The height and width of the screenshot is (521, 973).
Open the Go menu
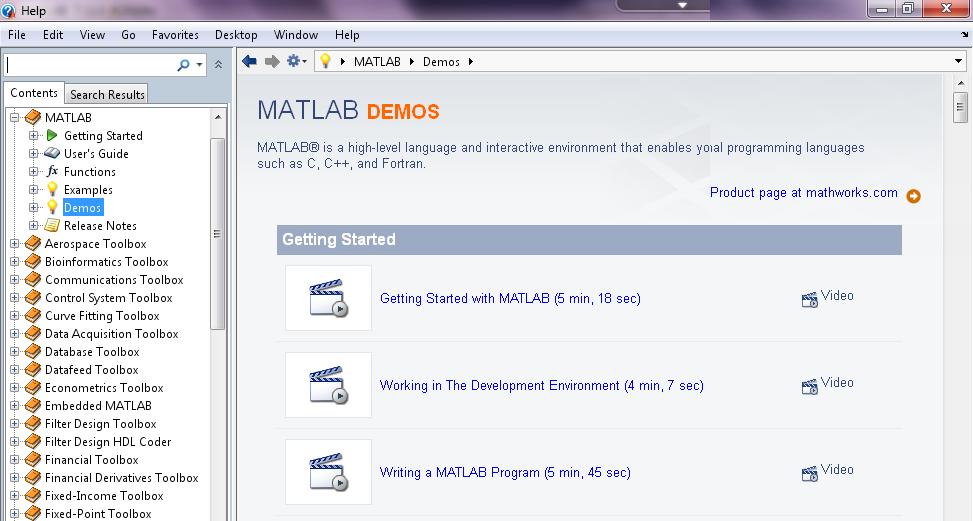(x=128, y=35)
